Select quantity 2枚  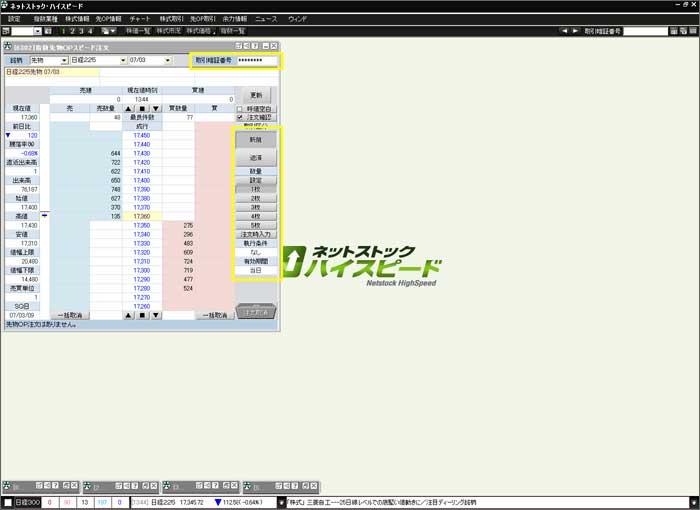(x=256, y=198)
